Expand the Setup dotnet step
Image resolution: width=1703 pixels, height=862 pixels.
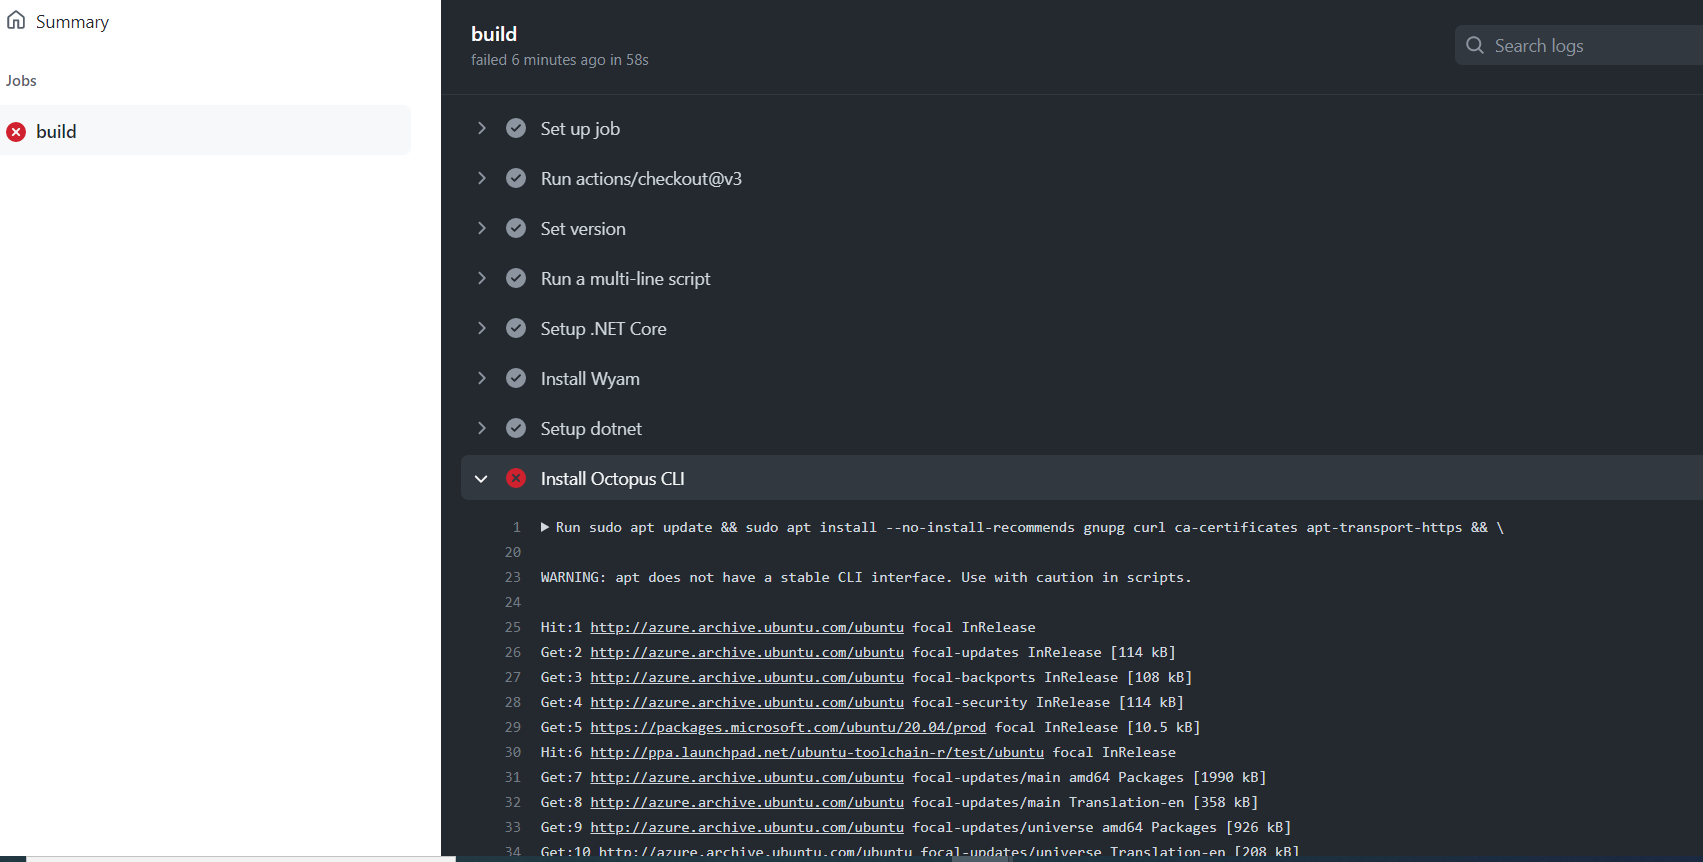481,428
